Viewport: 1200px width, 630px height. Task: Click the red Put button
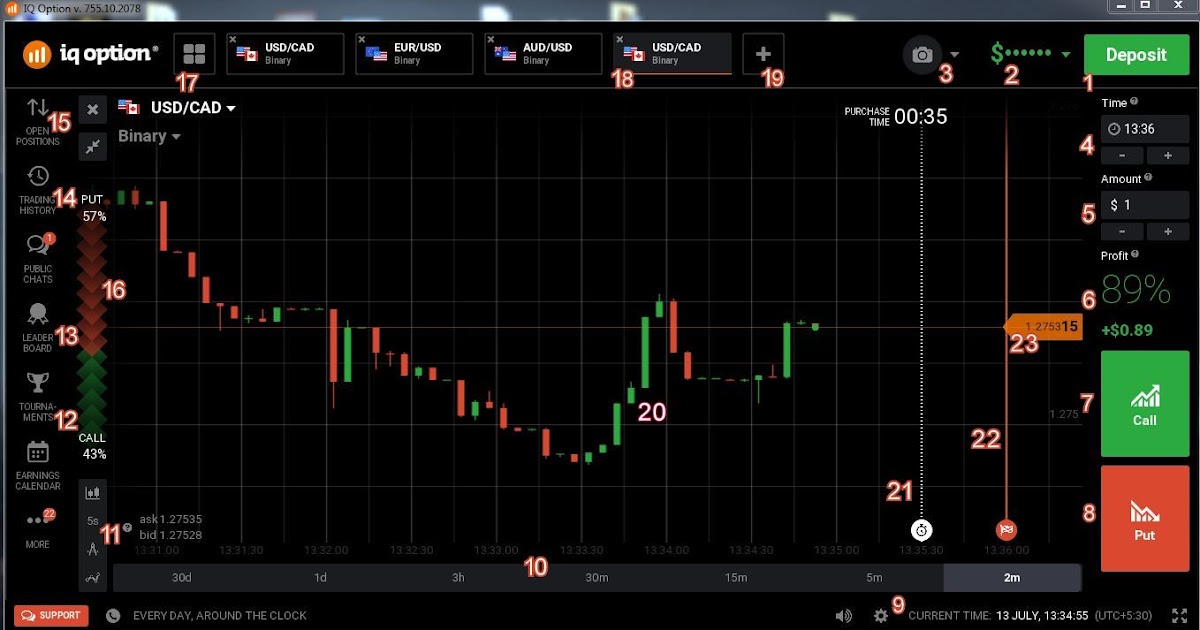click(x=1145, y=518)
